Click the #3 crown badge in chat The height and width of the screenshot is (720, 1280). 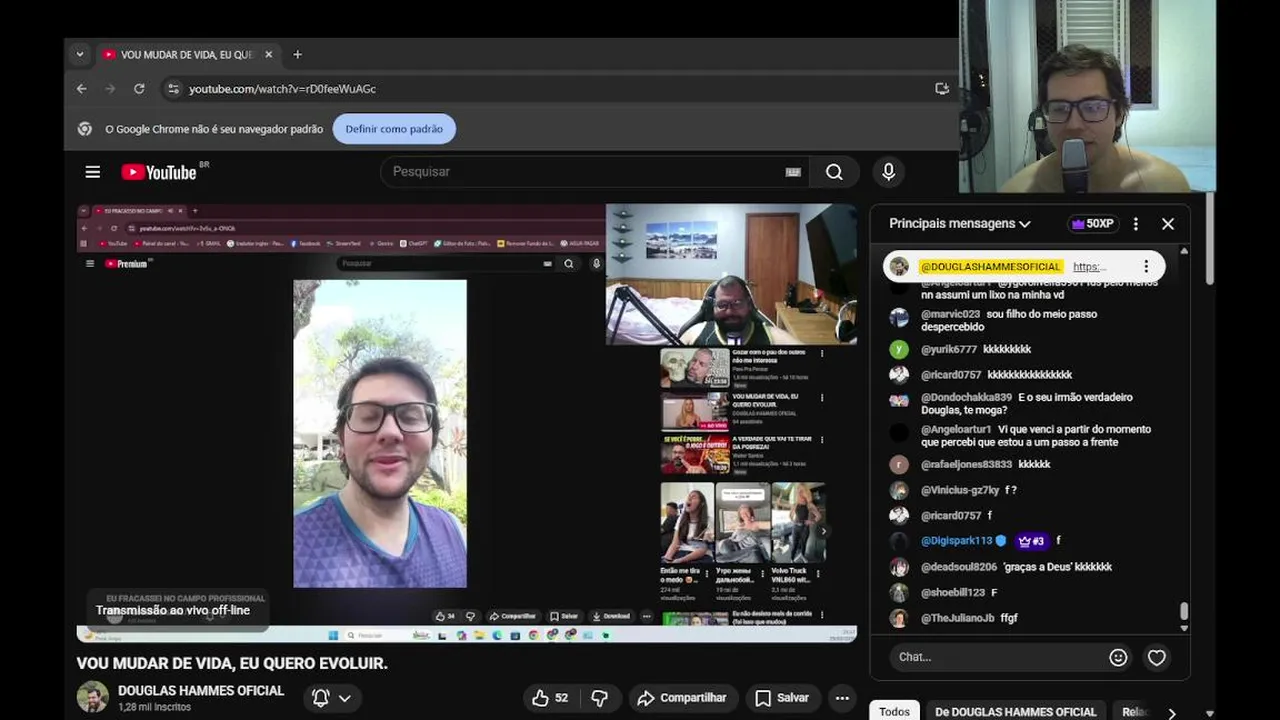pyautogui.click(x=1031, y=541)
